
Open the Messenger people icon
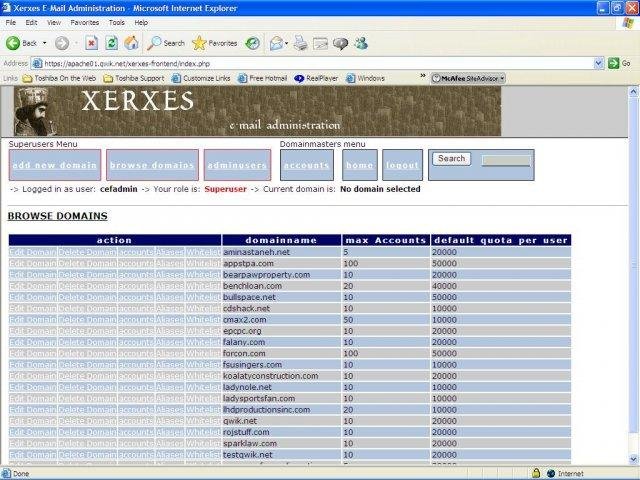point(361,43)
